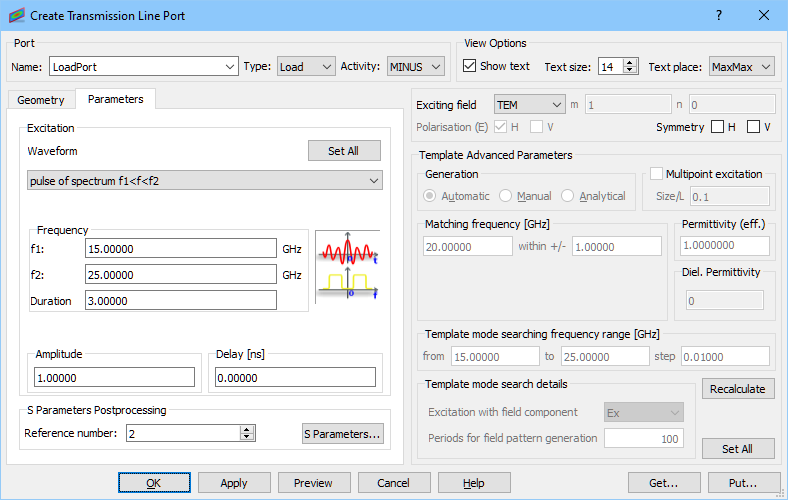Viewport: 788px width, 500px height.
Task: Open the S Parameters... dialog button
Action: 343,434
